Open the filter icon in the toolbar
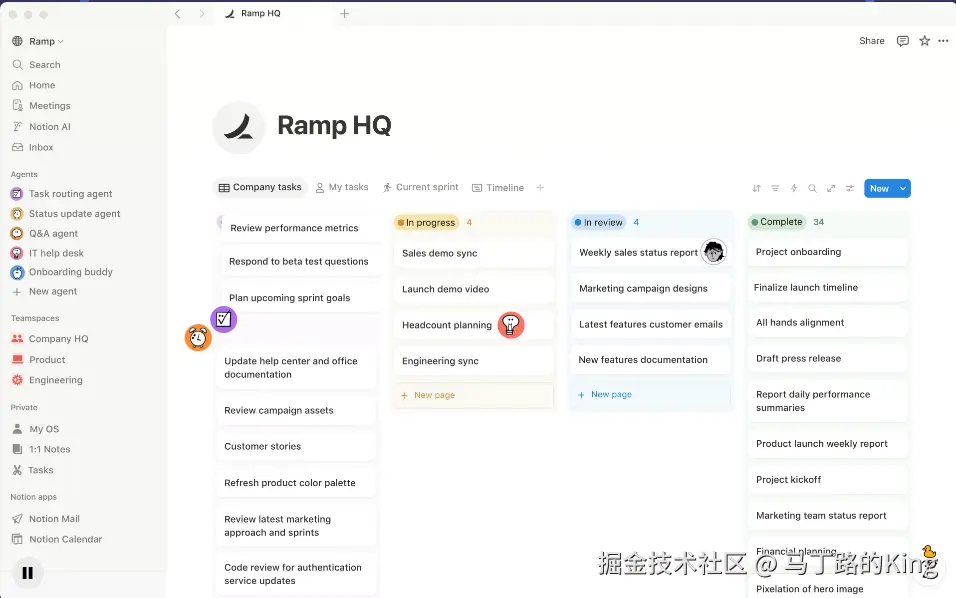The image size is (956, 598). [x=775, y=188]
